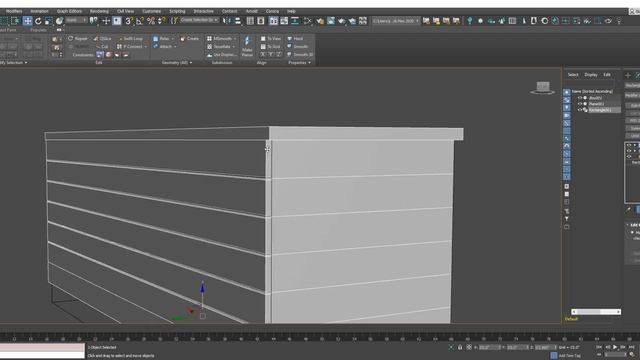The width and height of the screenshot is (640, 360).
Task: Click the Use Pivot Point Center icon
Action: point(94,21)
